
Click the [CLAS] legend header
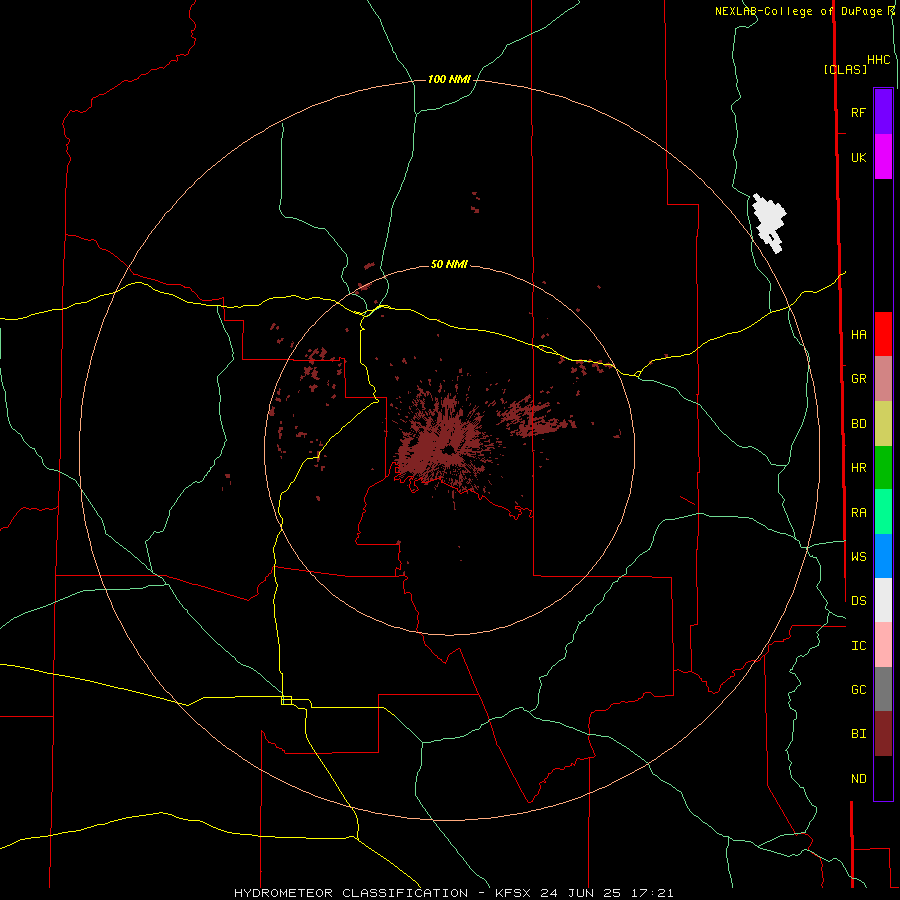[845, 69]
